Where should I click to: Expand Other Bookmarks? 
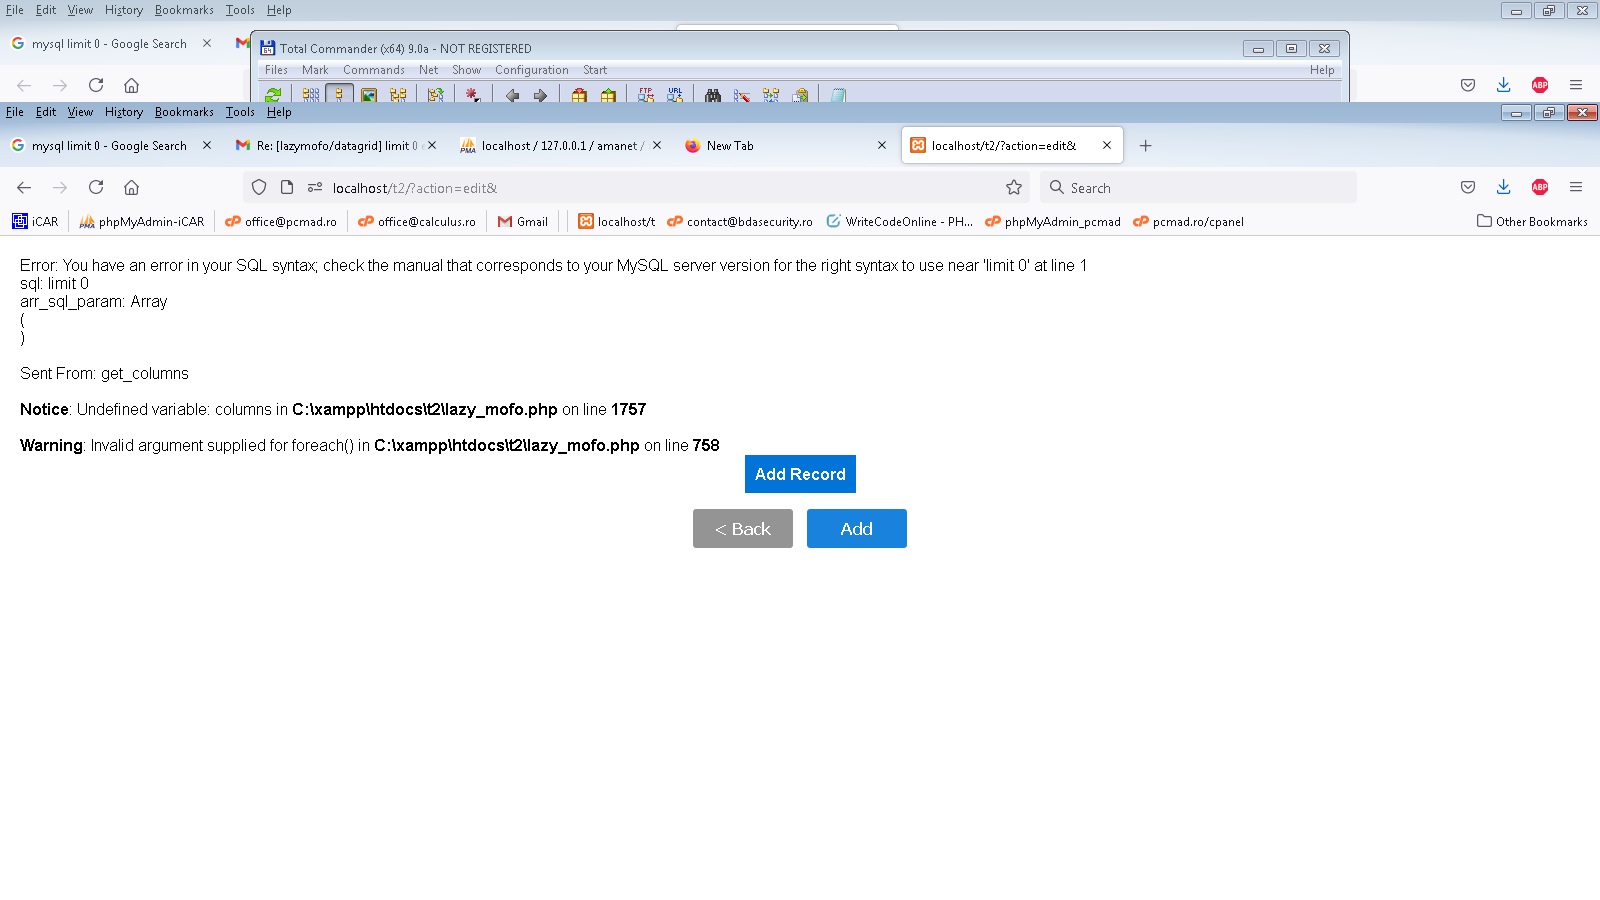click(1532, 221)
